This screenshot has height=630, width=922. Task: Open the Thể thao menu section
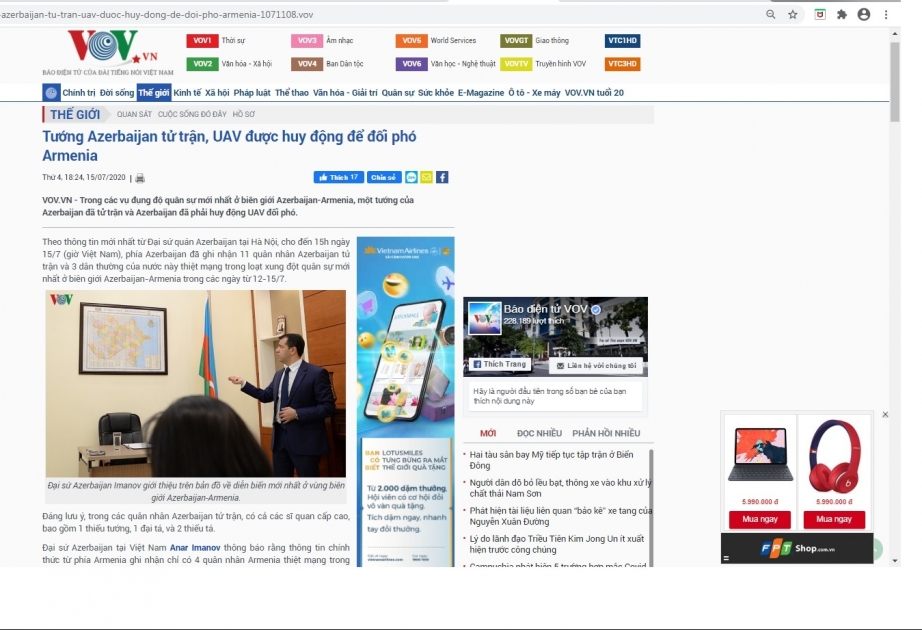click(292, 92)
